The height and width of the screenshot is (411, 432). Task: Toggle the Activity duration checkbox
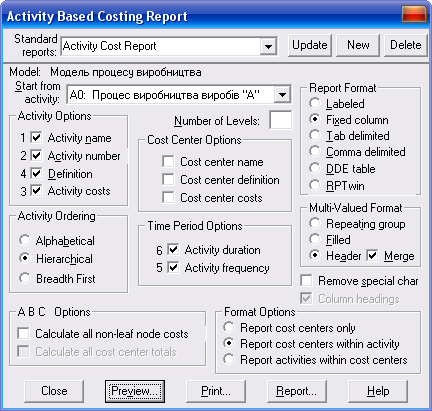click(x=173, y=250)
